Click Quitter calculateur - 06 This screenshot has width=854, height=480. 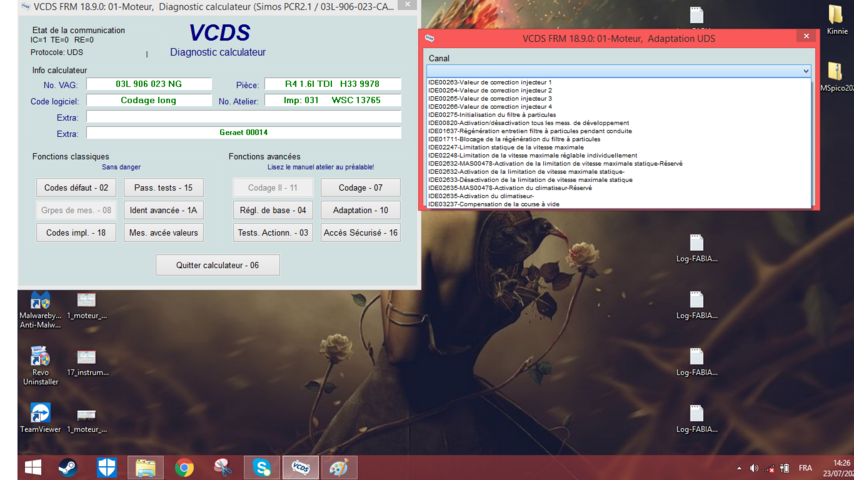(x=217, y=265)
